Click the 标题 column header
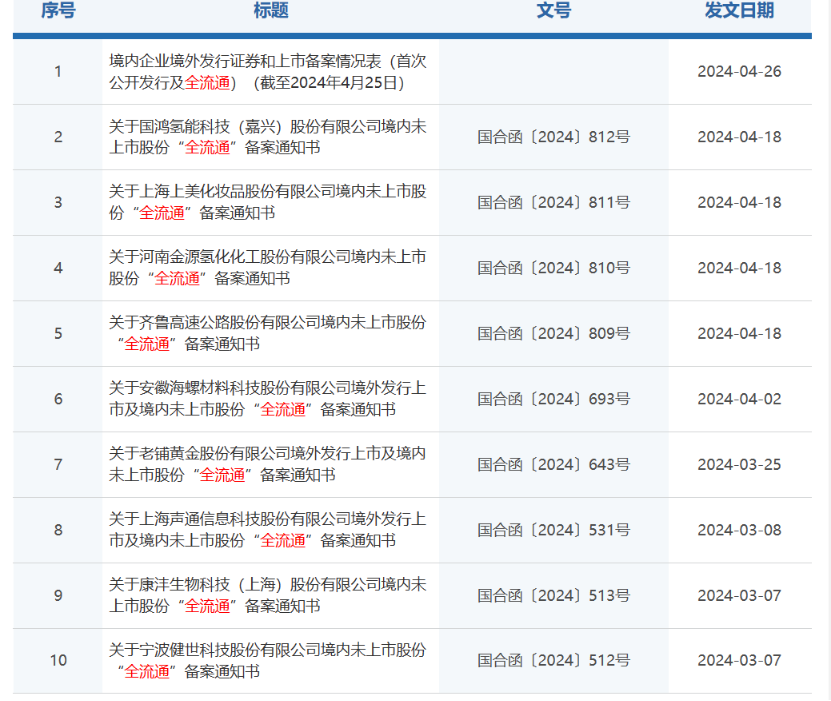The width and height of the screenshot is (831, 701). point(271,11)
